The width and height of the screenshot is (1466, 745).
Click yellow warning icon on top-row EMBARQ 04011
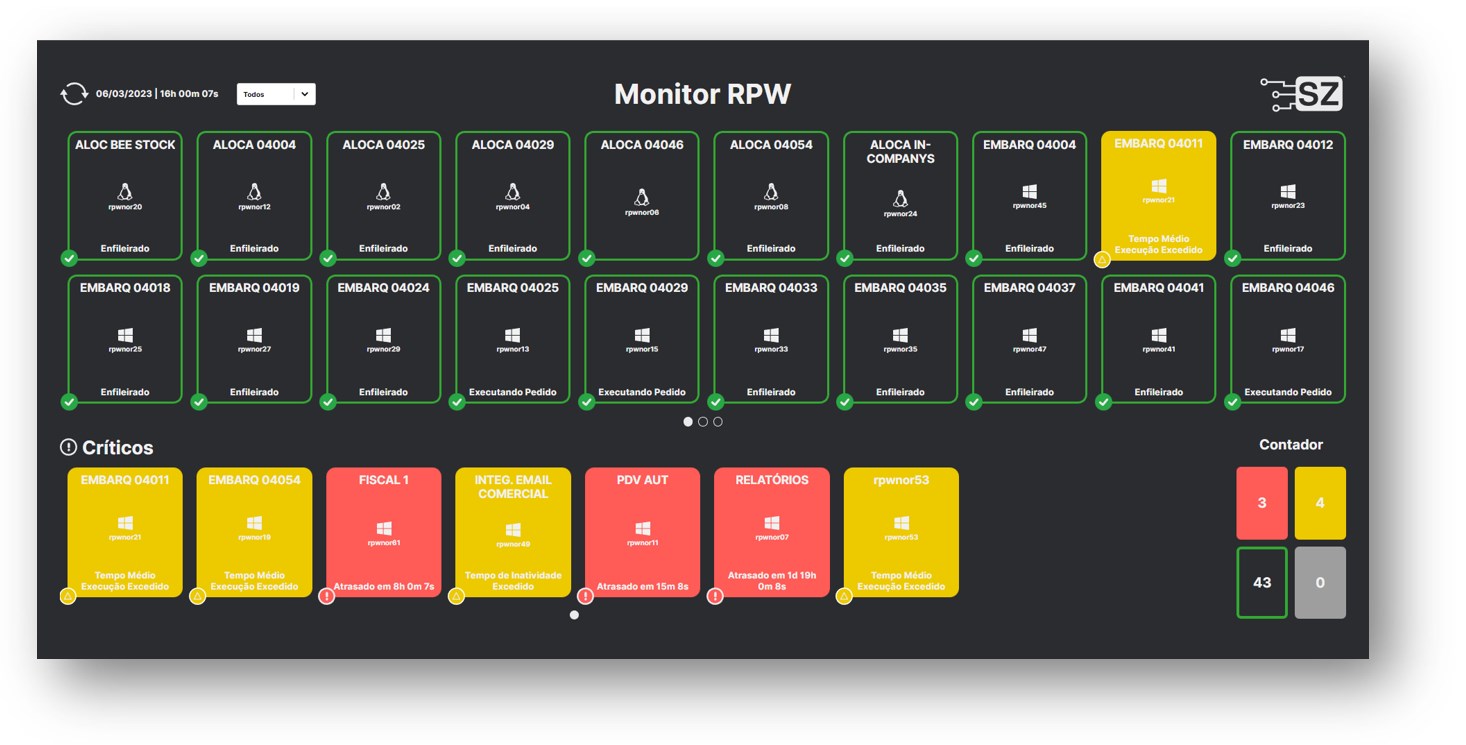click(1102, 260)
